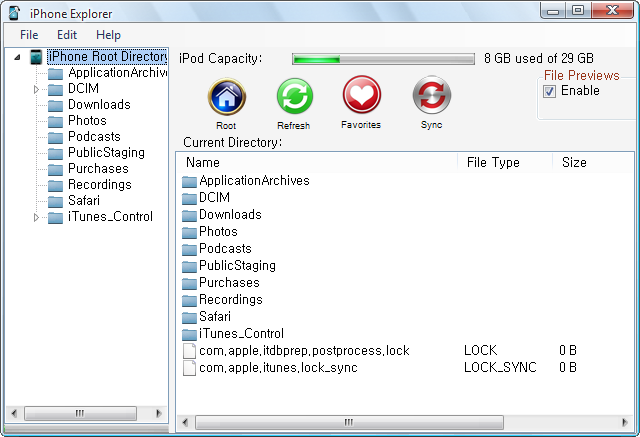Click the file list scroll-left arrow
The width and height of the screenshot is (640, 437).
tap(185, 422)
